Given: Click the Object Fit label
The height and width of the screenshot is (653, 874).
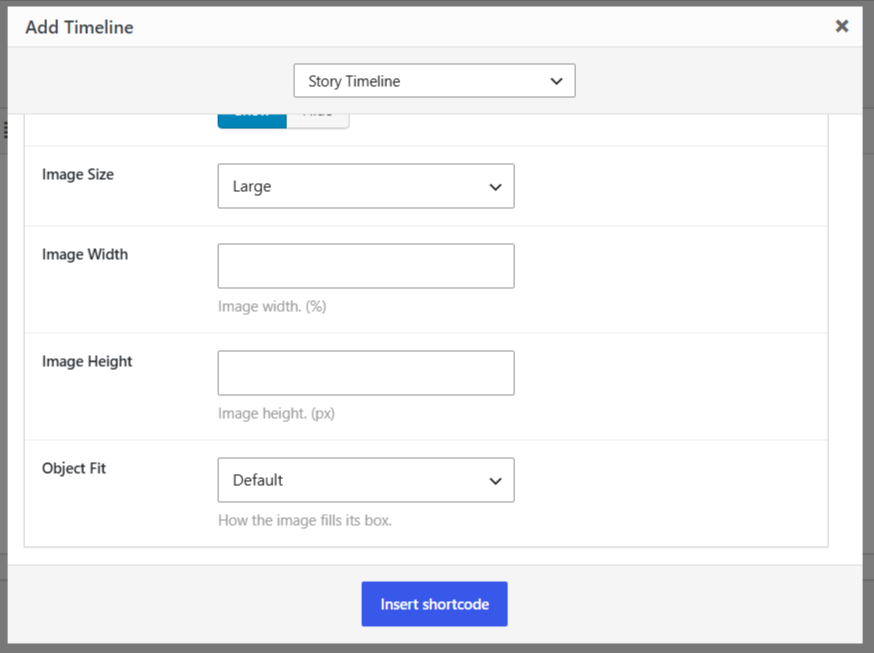Looking at the screenshot, I should (x=74, y=469).
